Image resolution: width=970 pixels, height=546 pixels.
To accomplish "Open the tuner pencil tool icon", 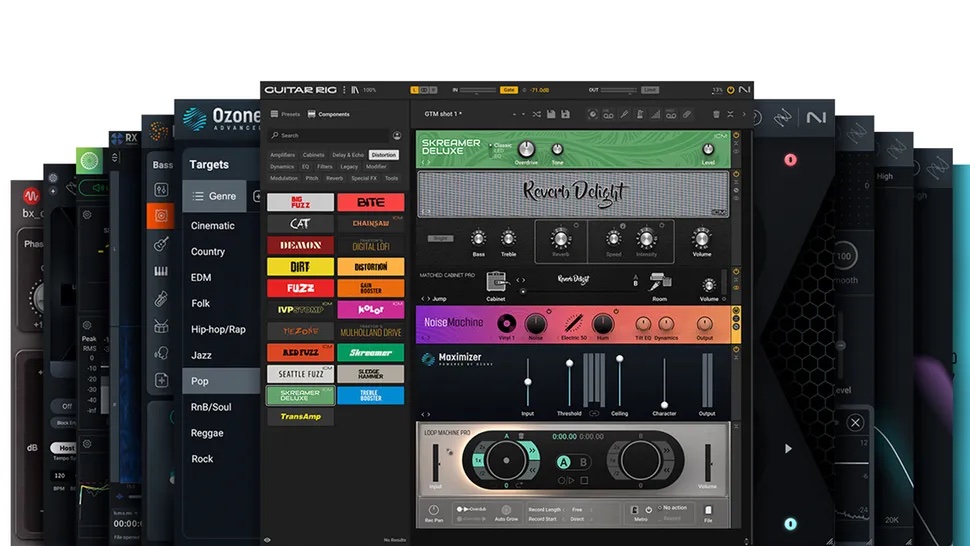I will point(624,114).
